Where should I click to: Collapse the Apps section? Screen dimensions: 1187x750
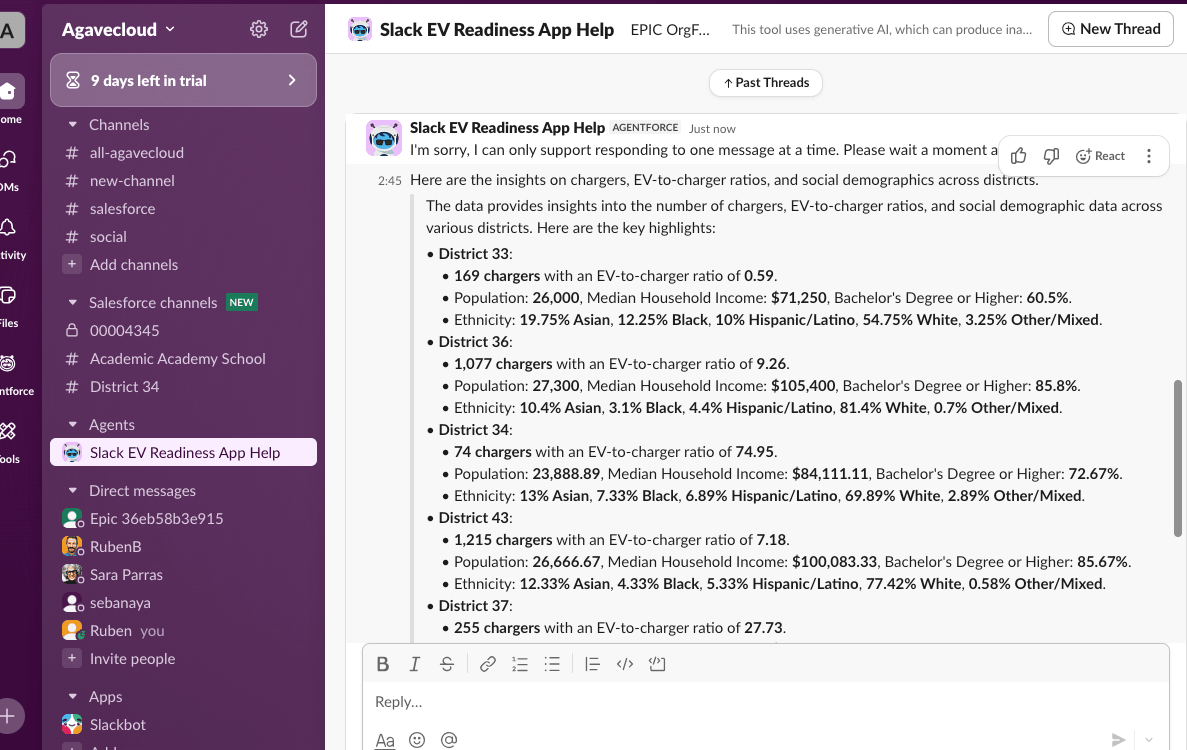[73, 696]
